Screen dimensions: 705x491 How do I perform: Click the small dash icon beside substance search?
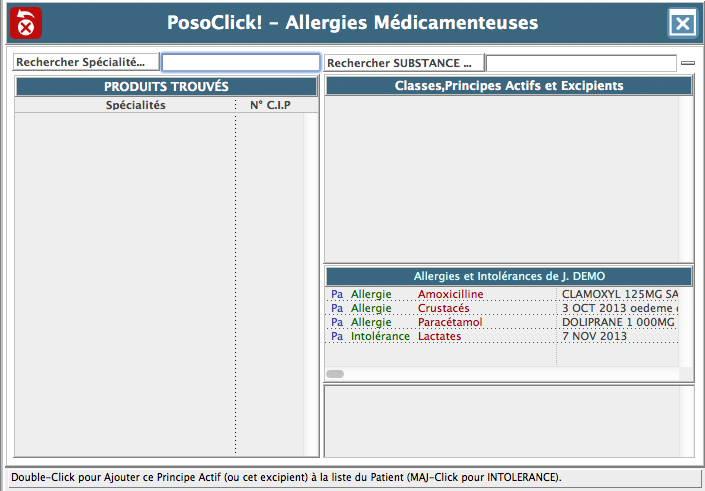[687, 63]
